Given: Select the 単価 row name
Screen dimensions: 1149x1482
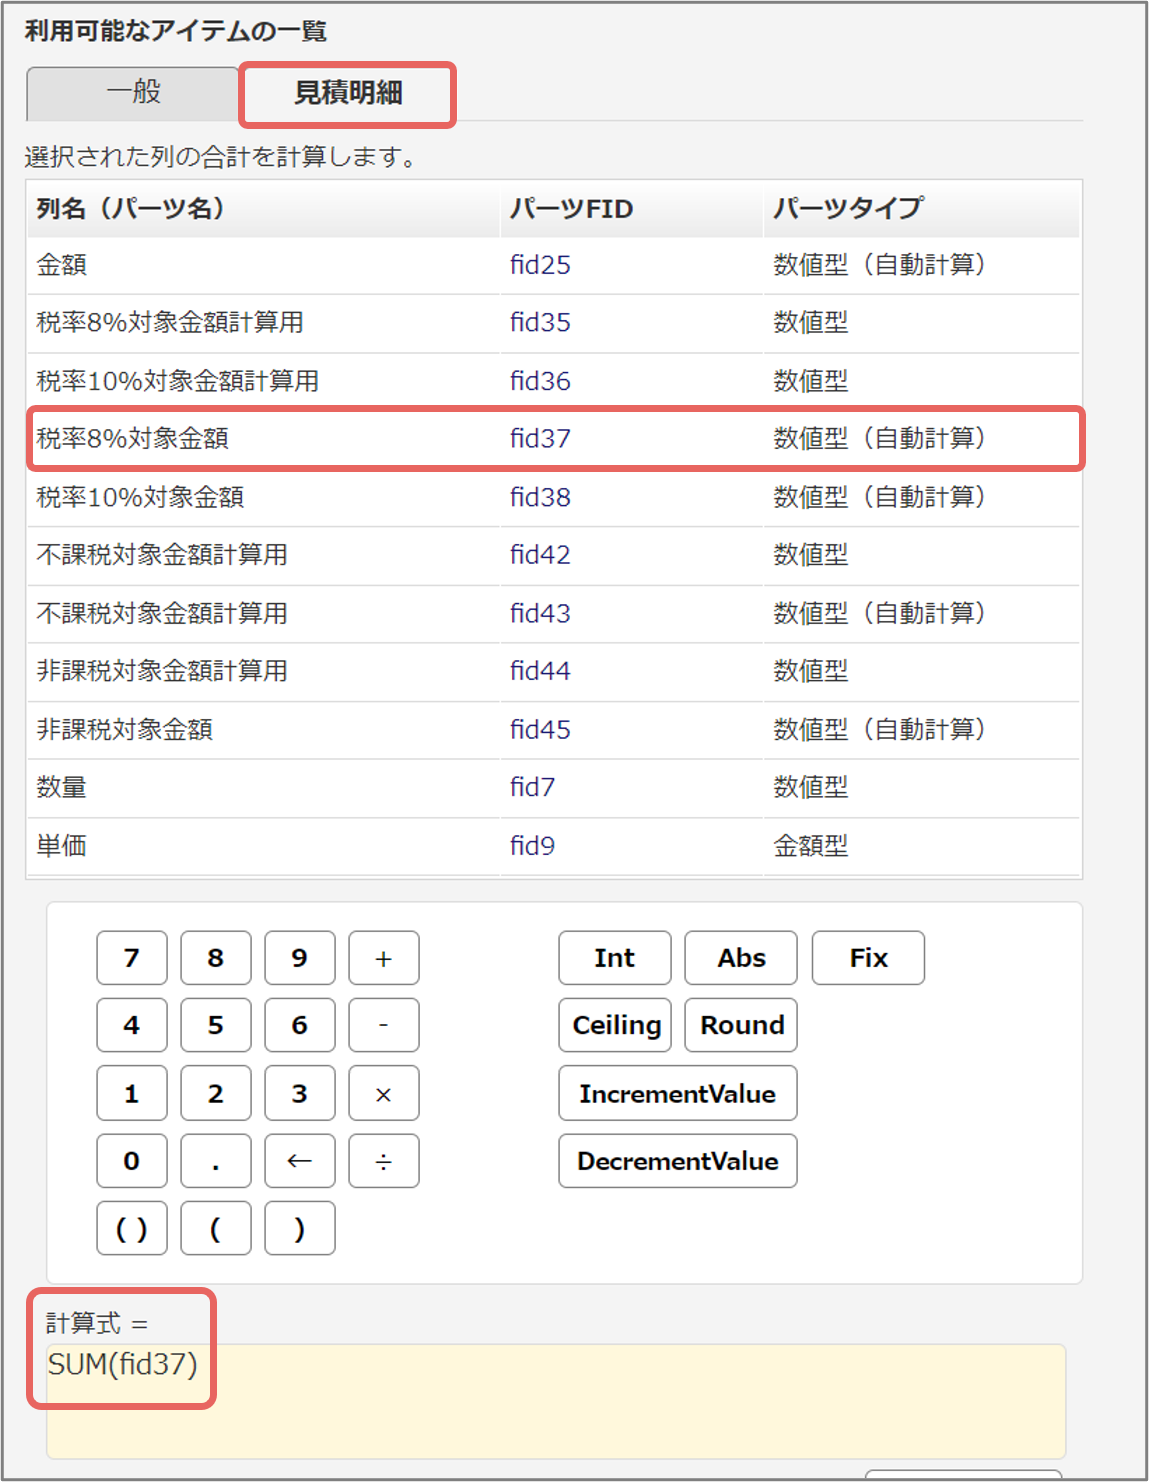Looking at the screenshot, I should coord(62,846).
